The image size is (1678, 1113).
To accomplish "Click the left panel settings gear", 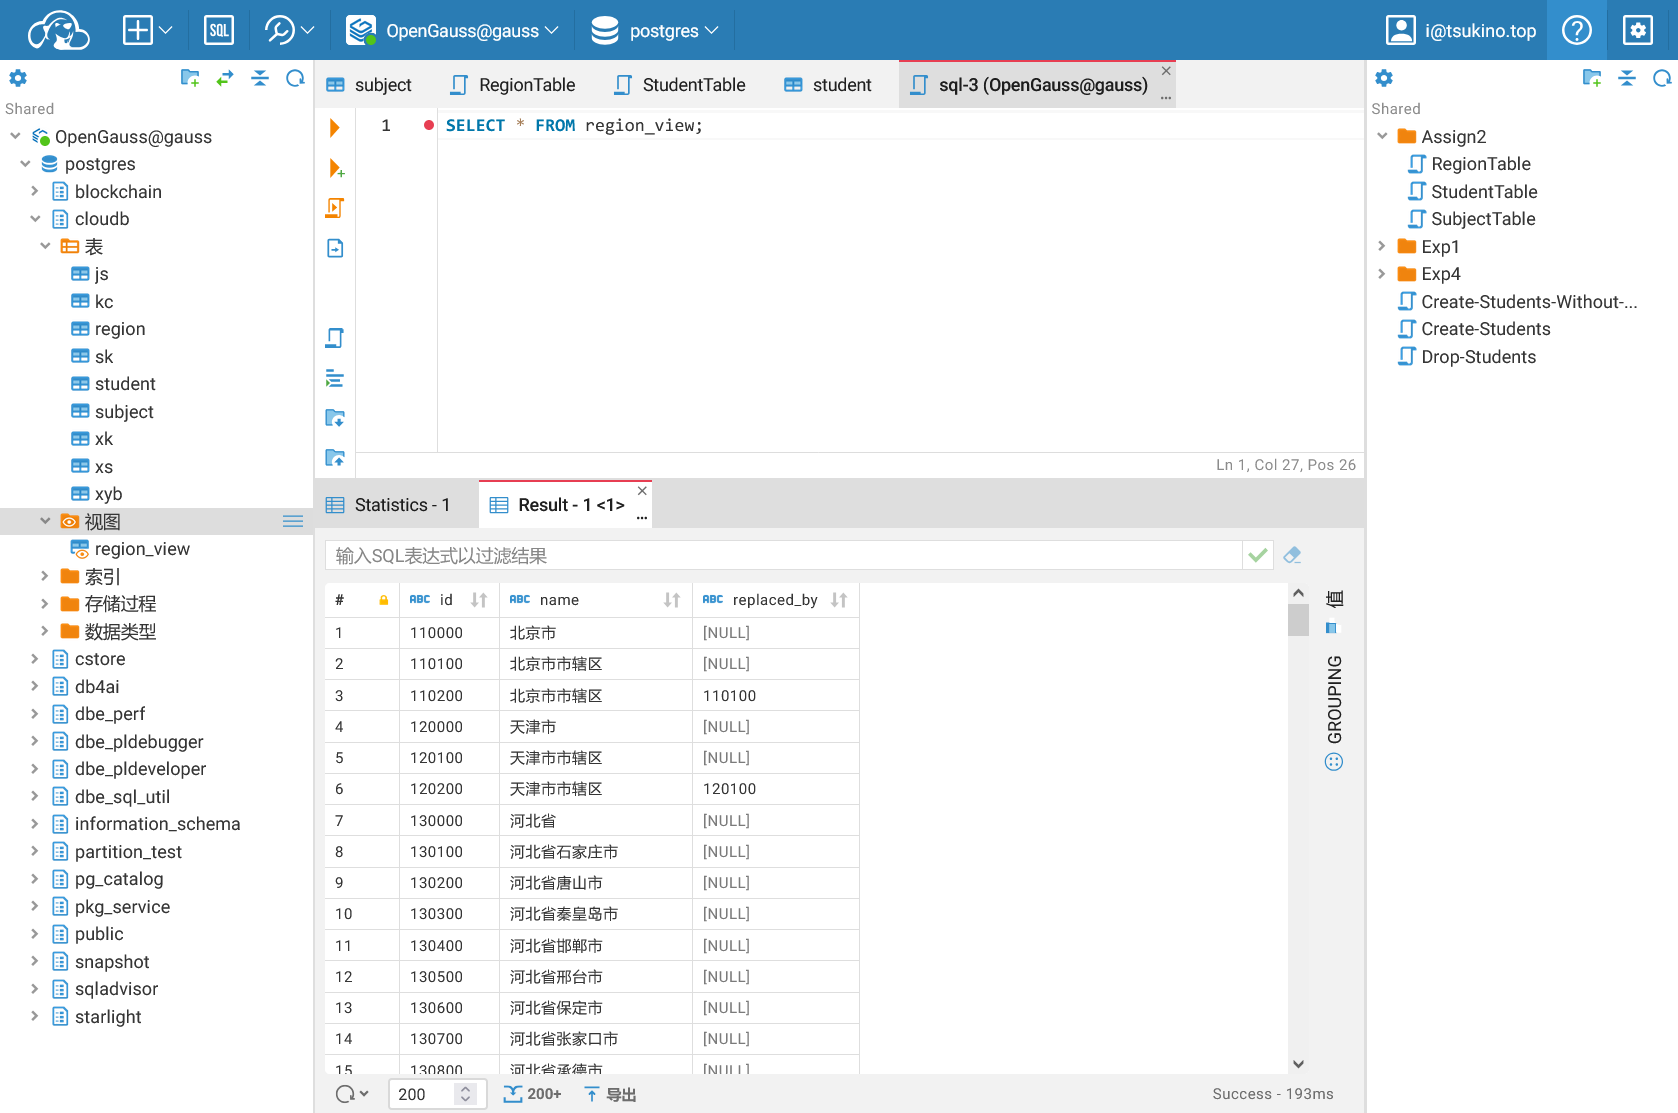I will tap(18, 78).
